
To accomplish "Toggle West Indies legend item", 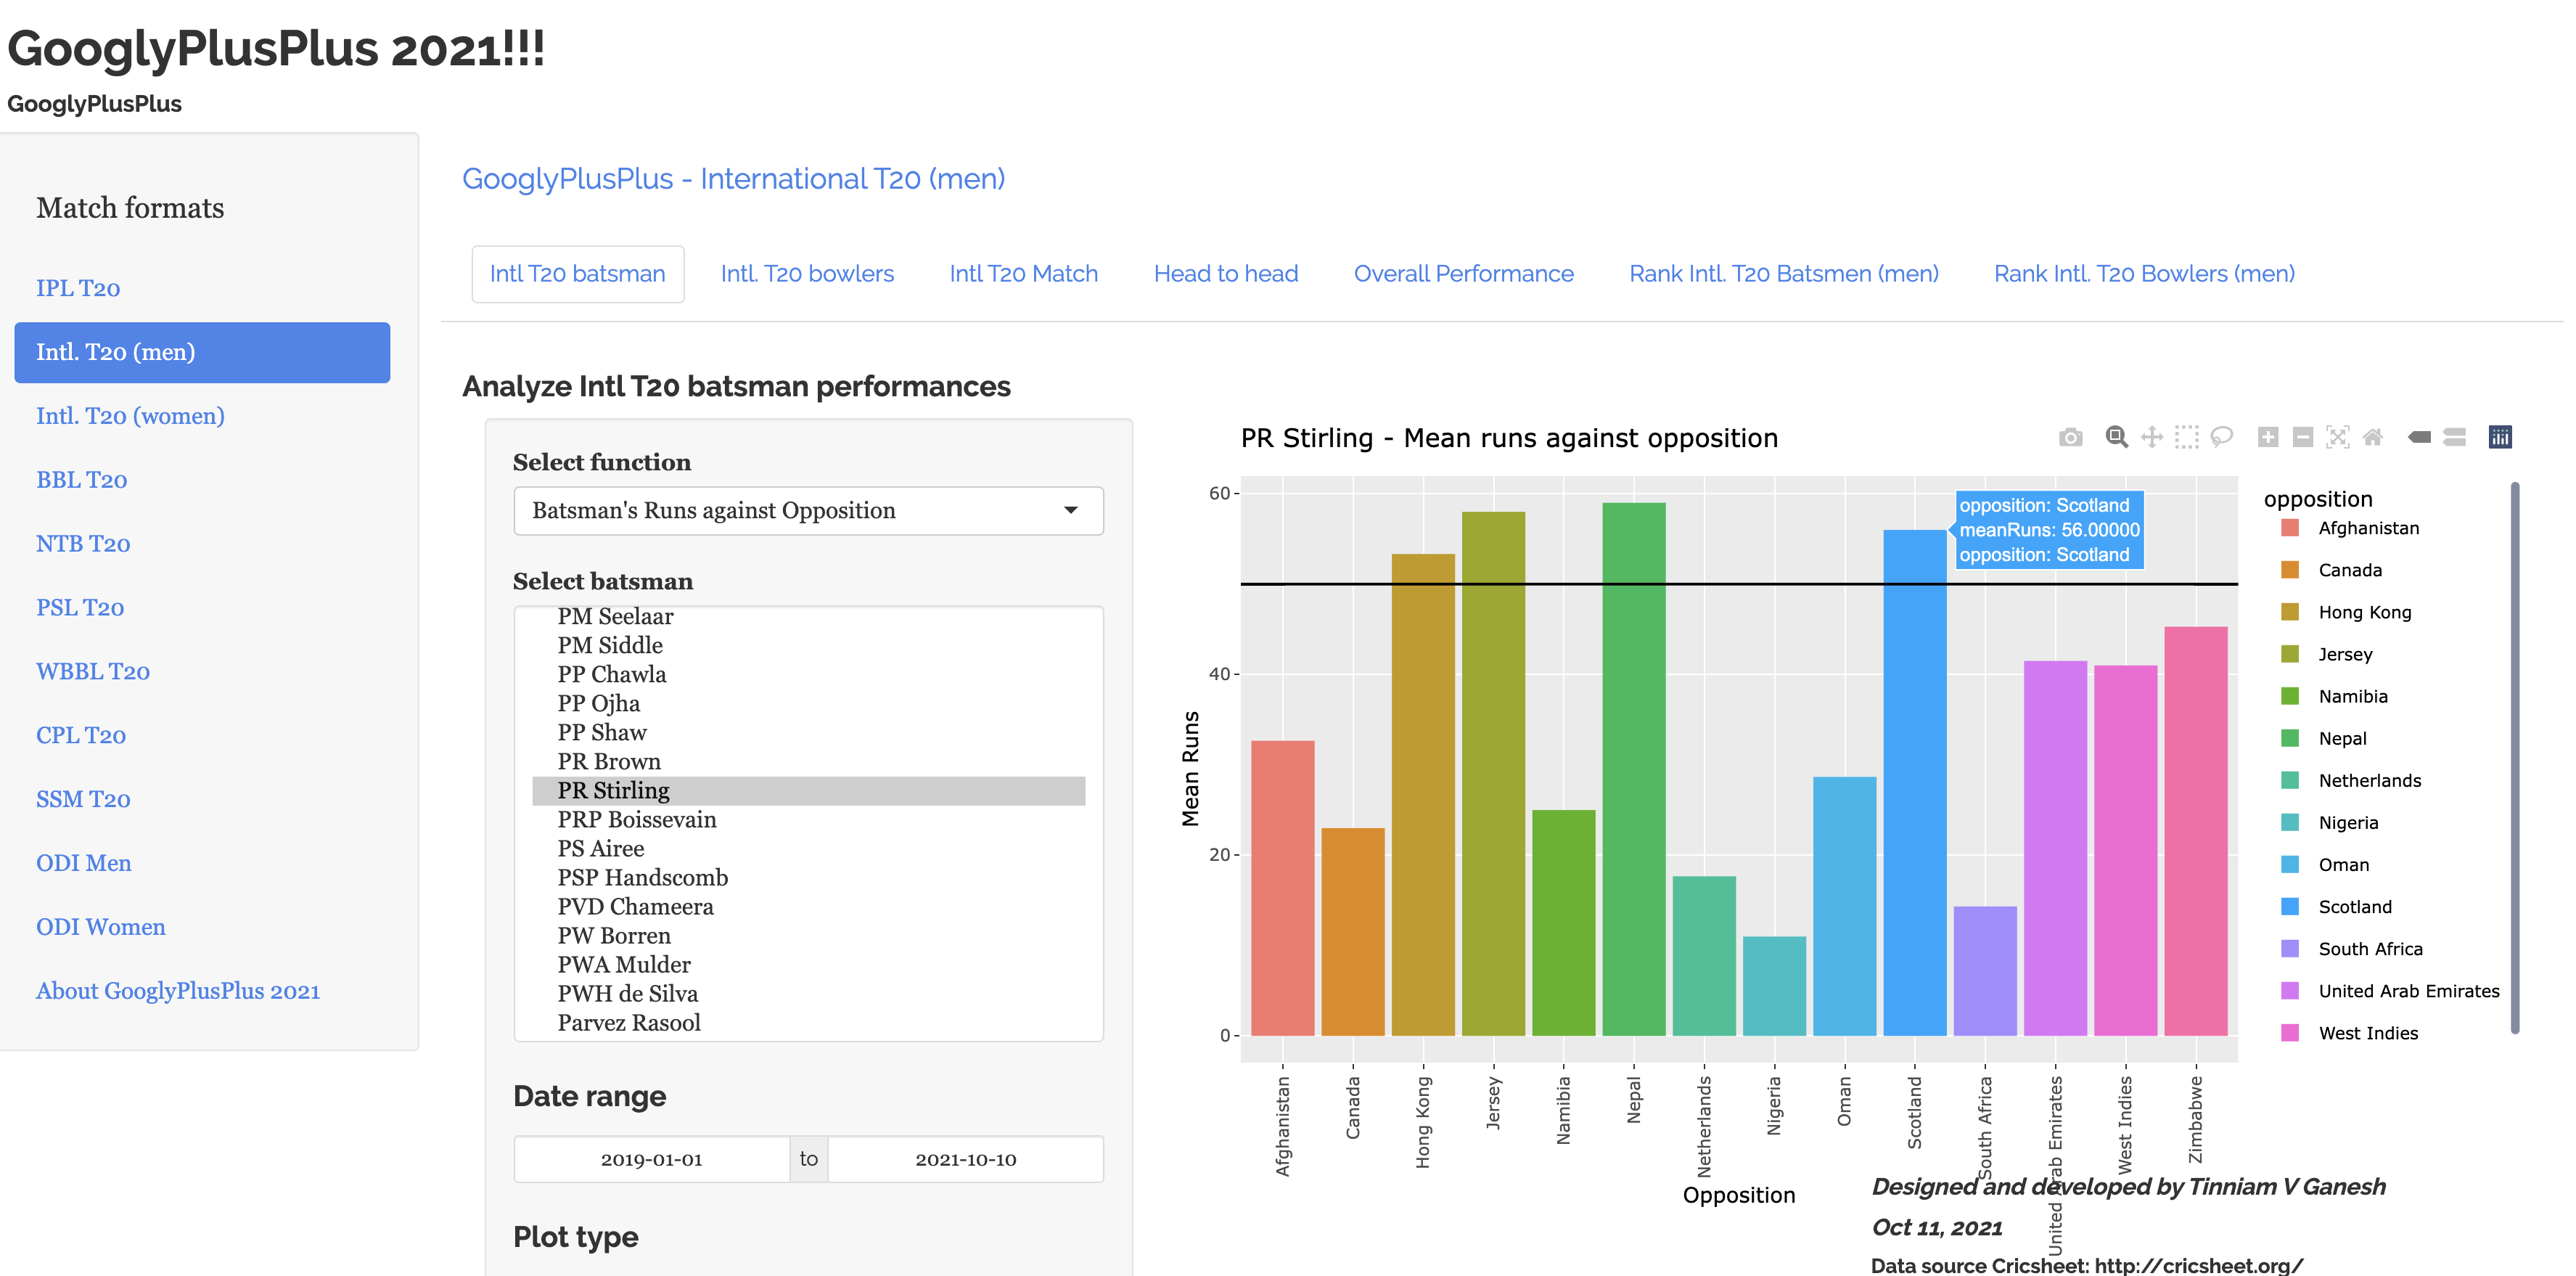I will 2367,1033.
